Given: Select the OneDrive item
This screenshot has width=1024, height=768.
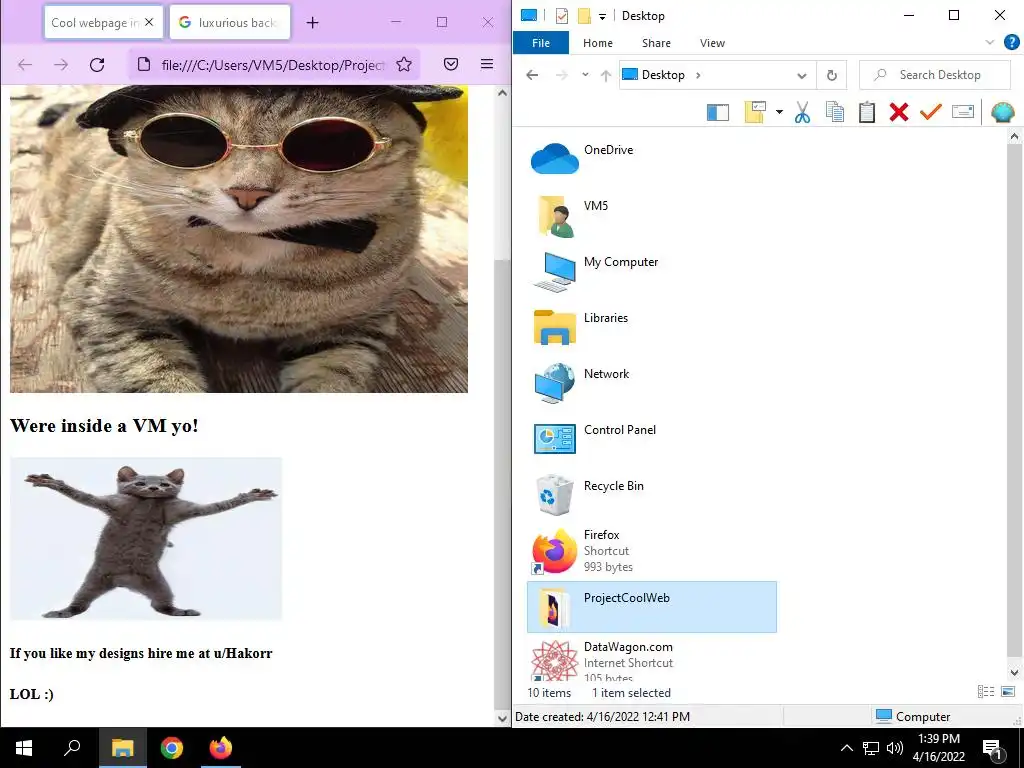Looking at the screenshot, I should (x=652, y=159).
